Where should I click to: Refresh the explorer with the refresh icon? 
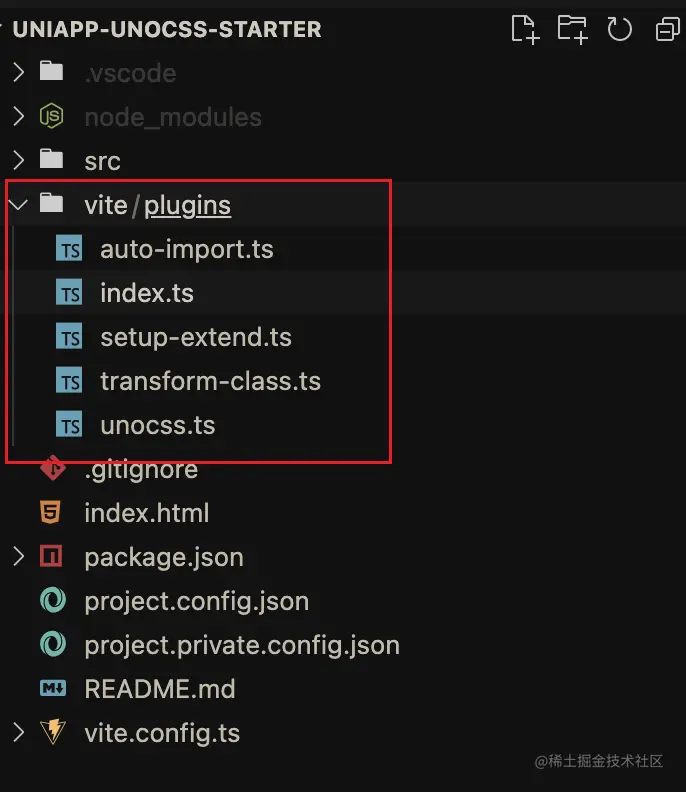pos(619,29)
